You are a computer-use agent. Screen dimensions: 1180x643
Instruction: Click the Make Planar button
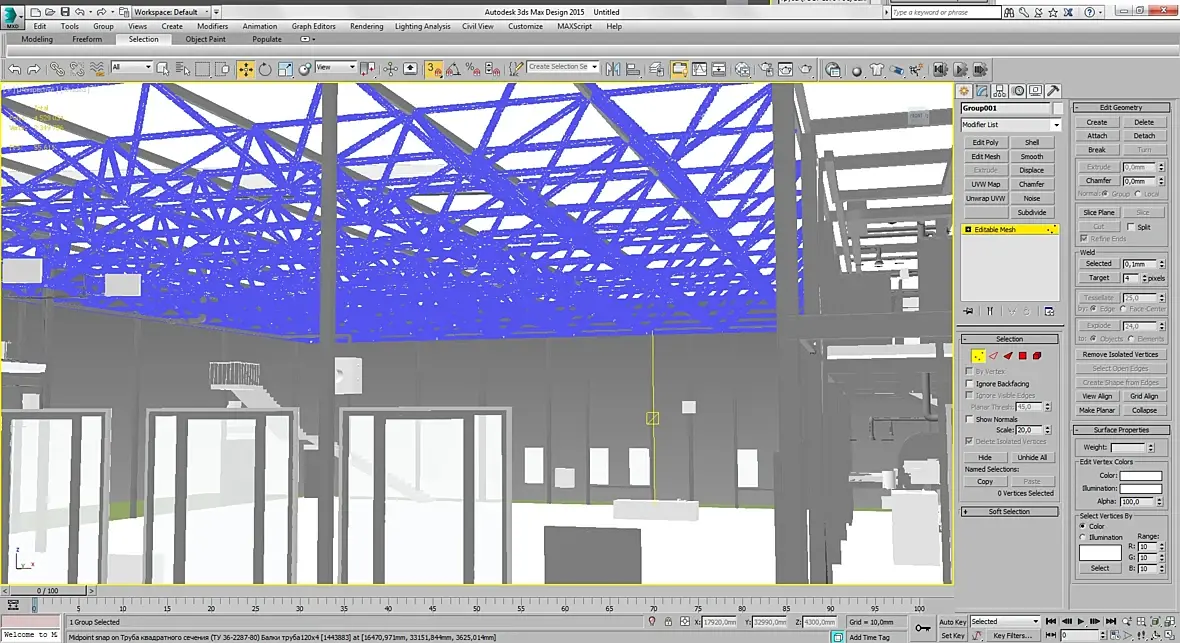pos(1097,410)
